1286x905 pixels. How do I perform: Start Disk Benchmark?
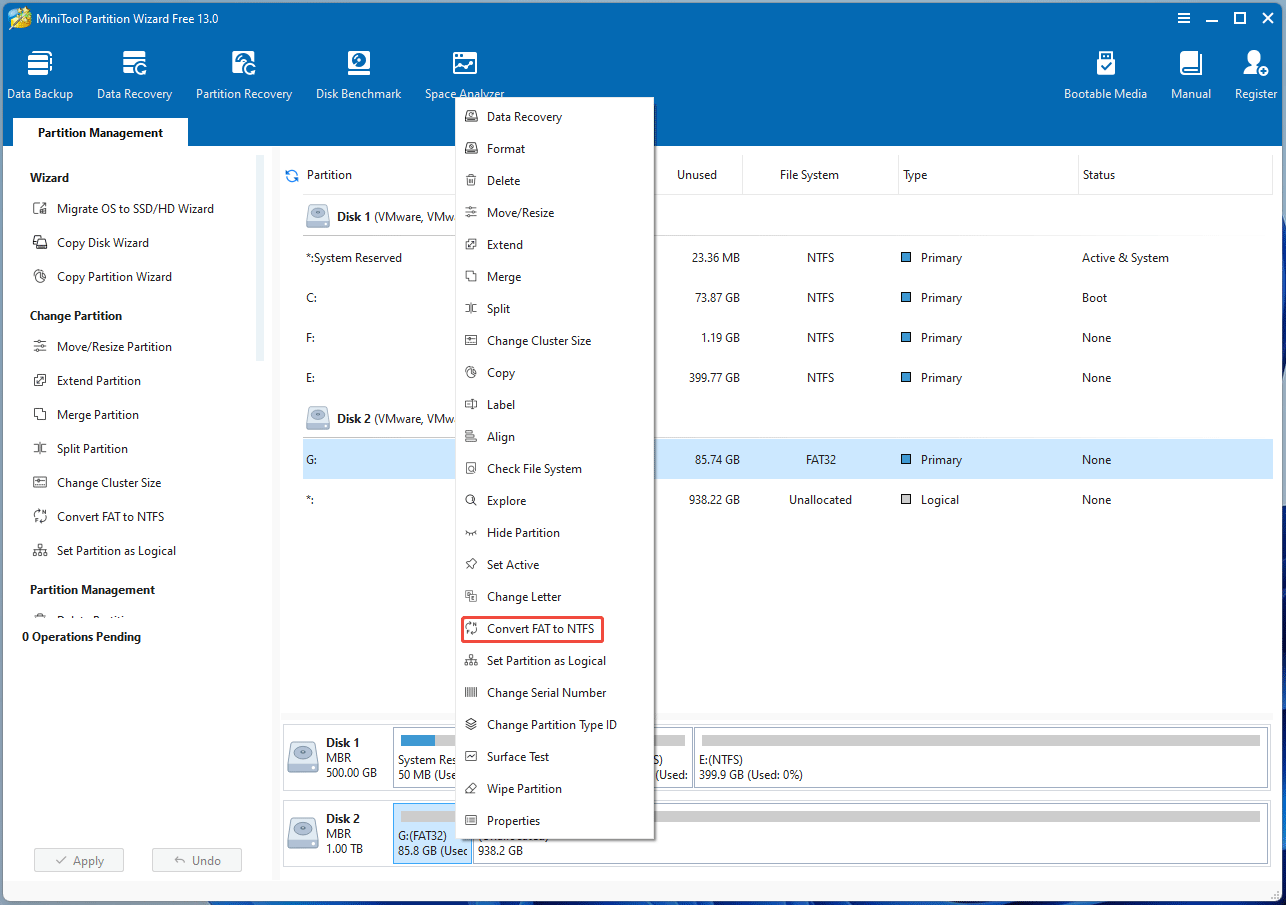(358, 76)
